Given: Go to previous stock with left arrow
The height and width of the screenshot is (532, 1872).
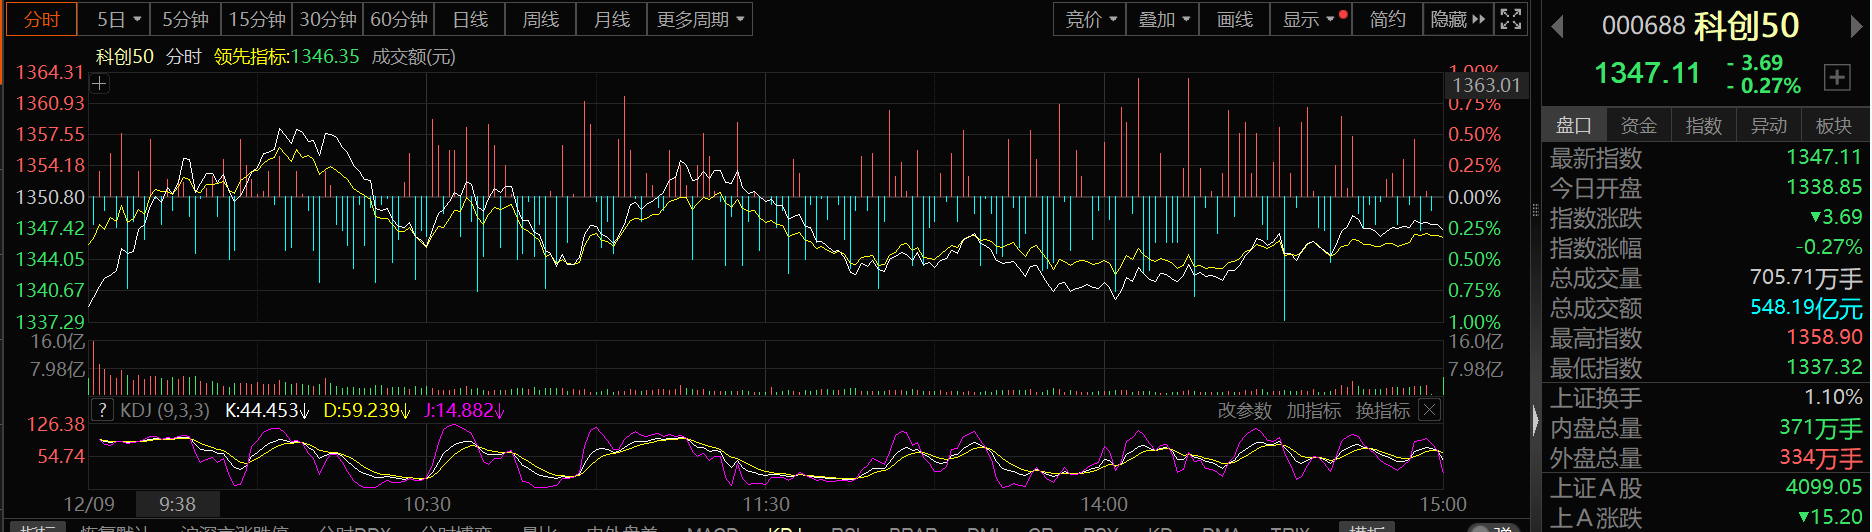Looking at the screenshot, I should coord(1557,27).
